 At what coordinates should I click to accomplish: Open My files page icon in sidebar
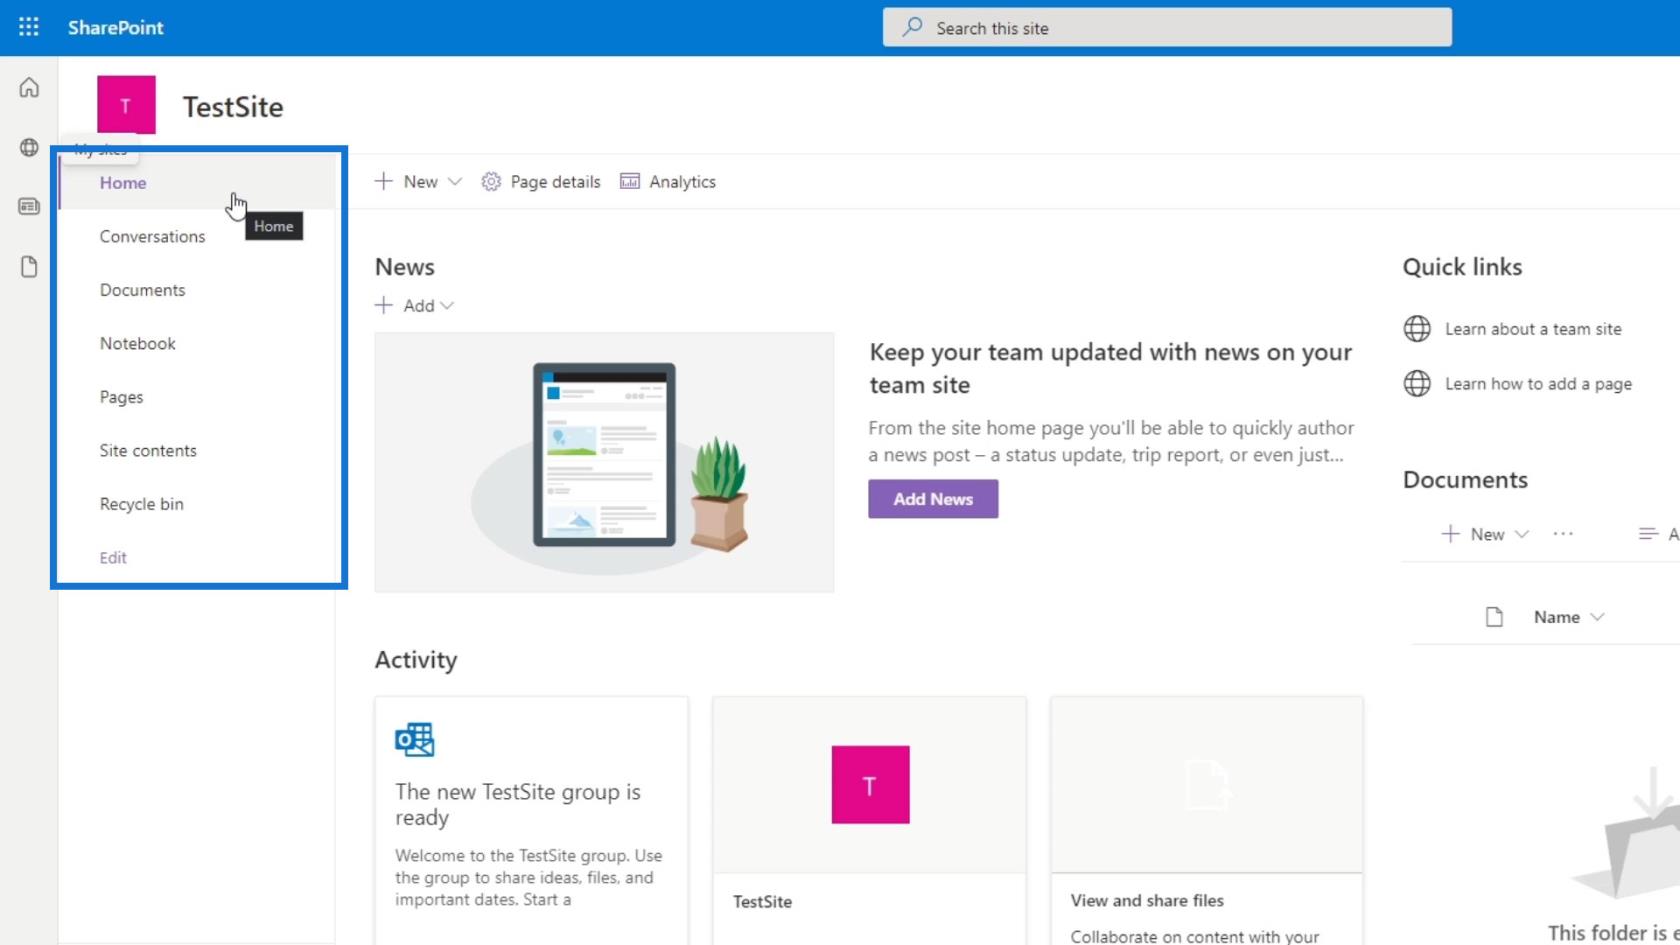[29, 266]
